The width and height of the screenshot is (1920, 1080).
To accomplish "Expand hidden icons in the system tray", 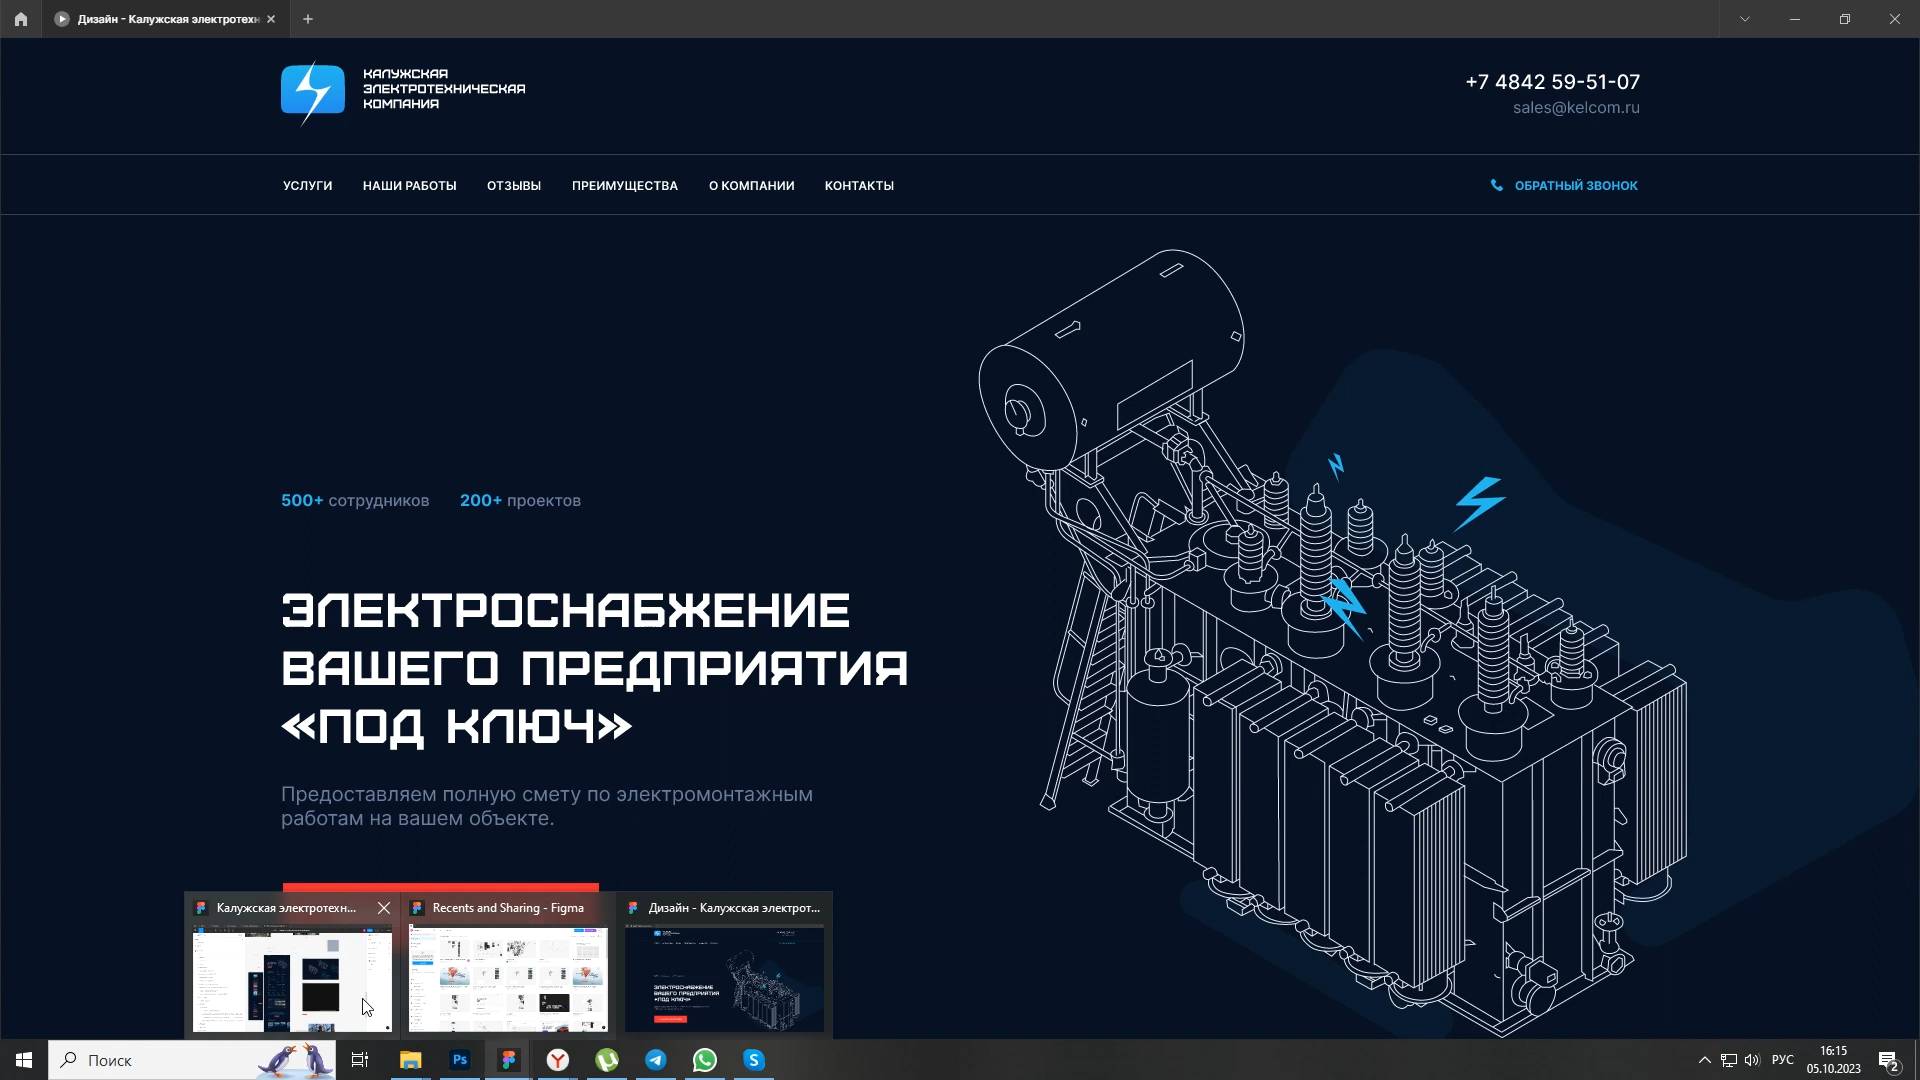I will pyautogui.click(x=1703, y=1060).
